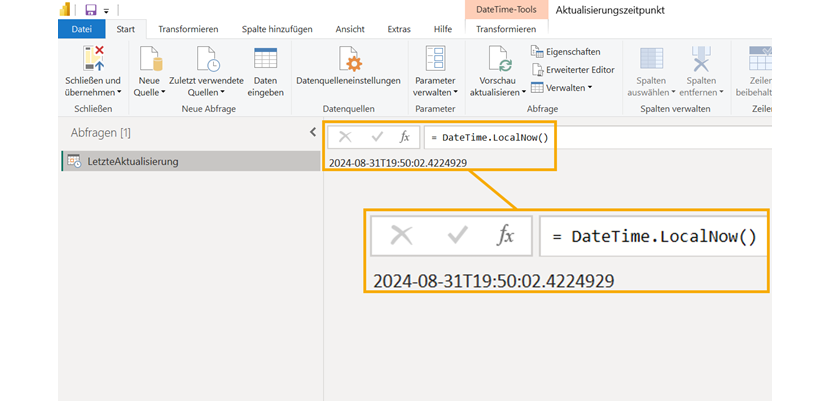Collapse the Abfragen pane with chevron
Viewport: 830px width, 401px height.
(312, 132)
